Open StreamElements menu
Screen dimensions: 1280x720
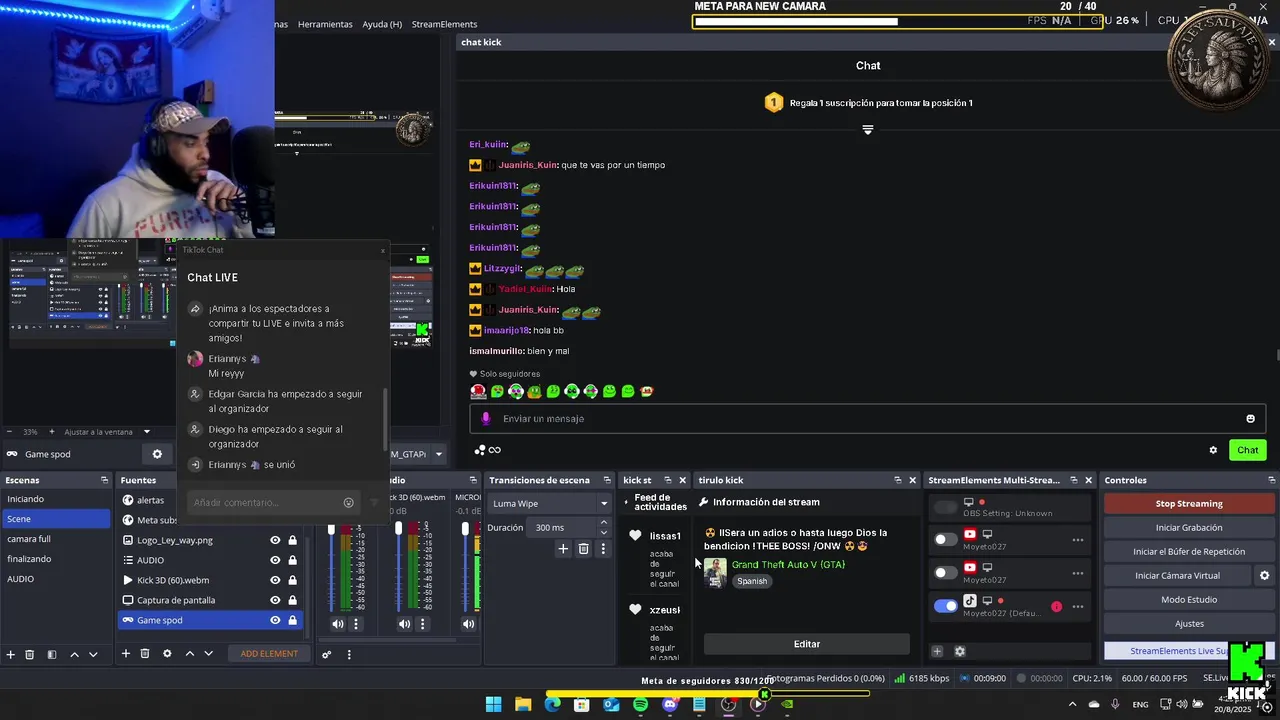[x=444, y=24]
